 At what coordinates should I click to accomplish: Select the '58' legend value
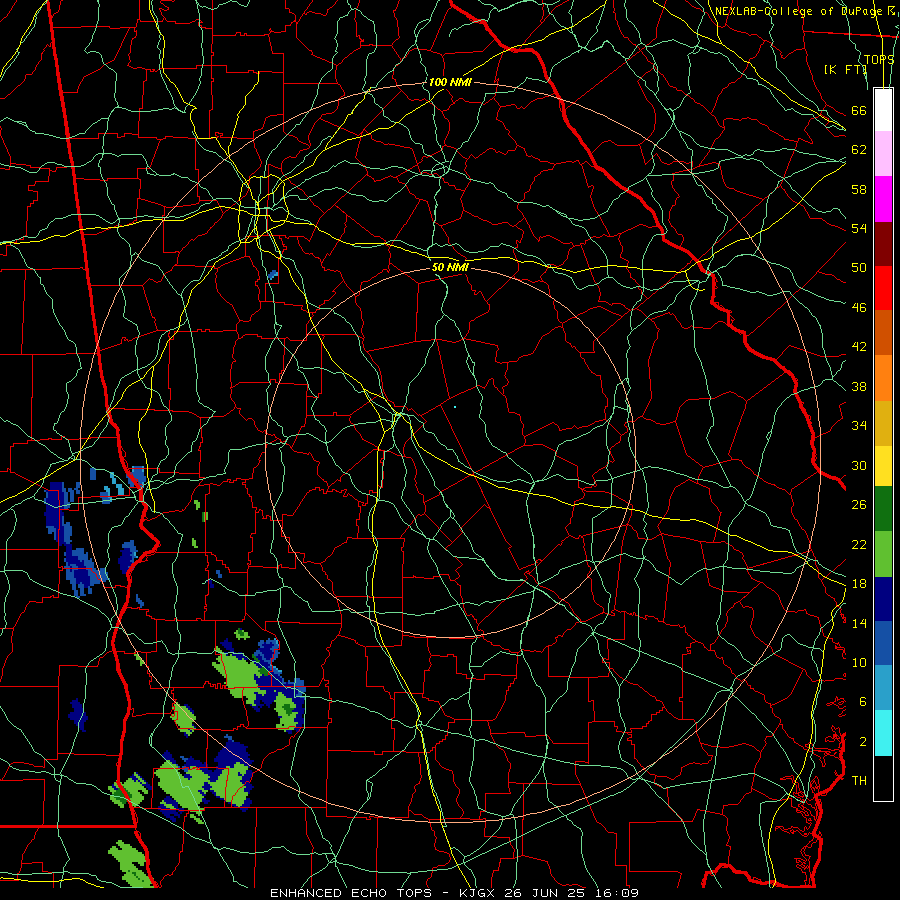859,189
